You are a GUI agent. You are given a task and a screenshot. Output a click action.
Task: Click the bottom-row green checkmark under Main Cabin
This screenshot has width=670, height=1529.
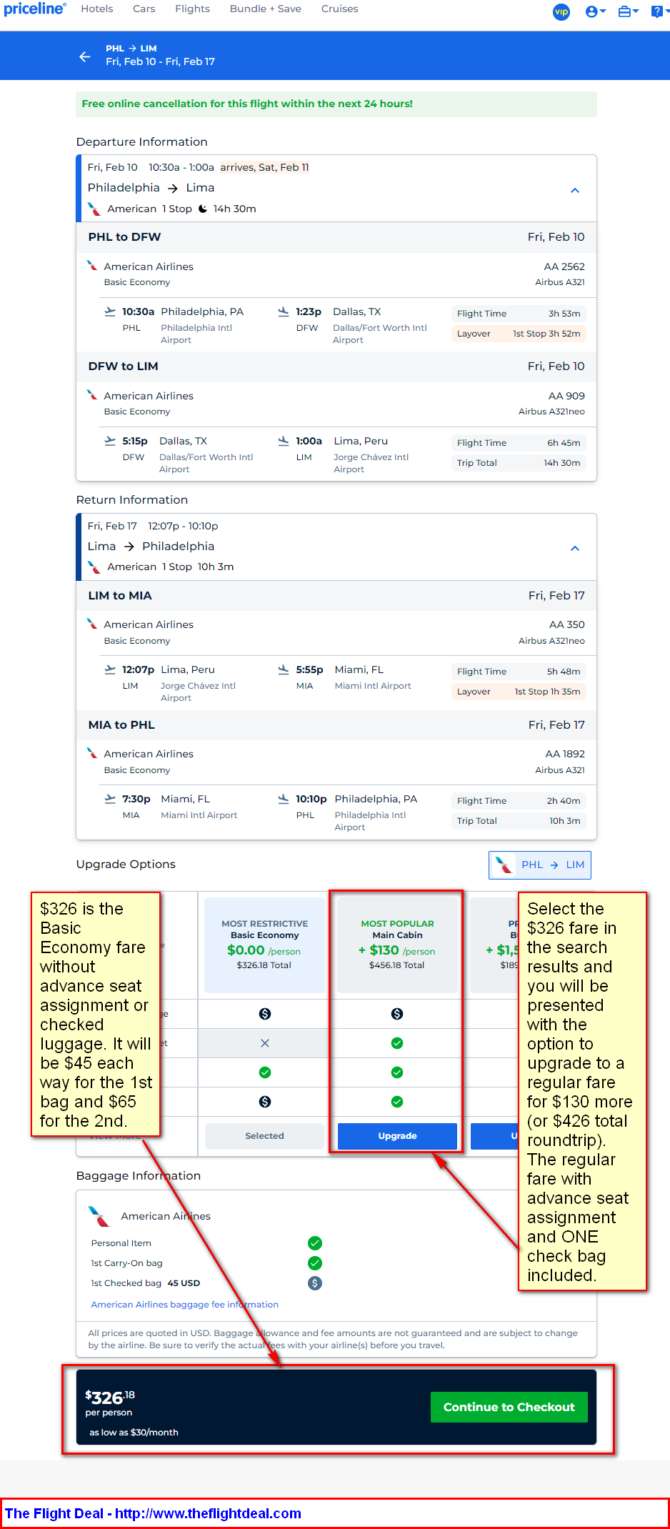tap(397, 1101)
